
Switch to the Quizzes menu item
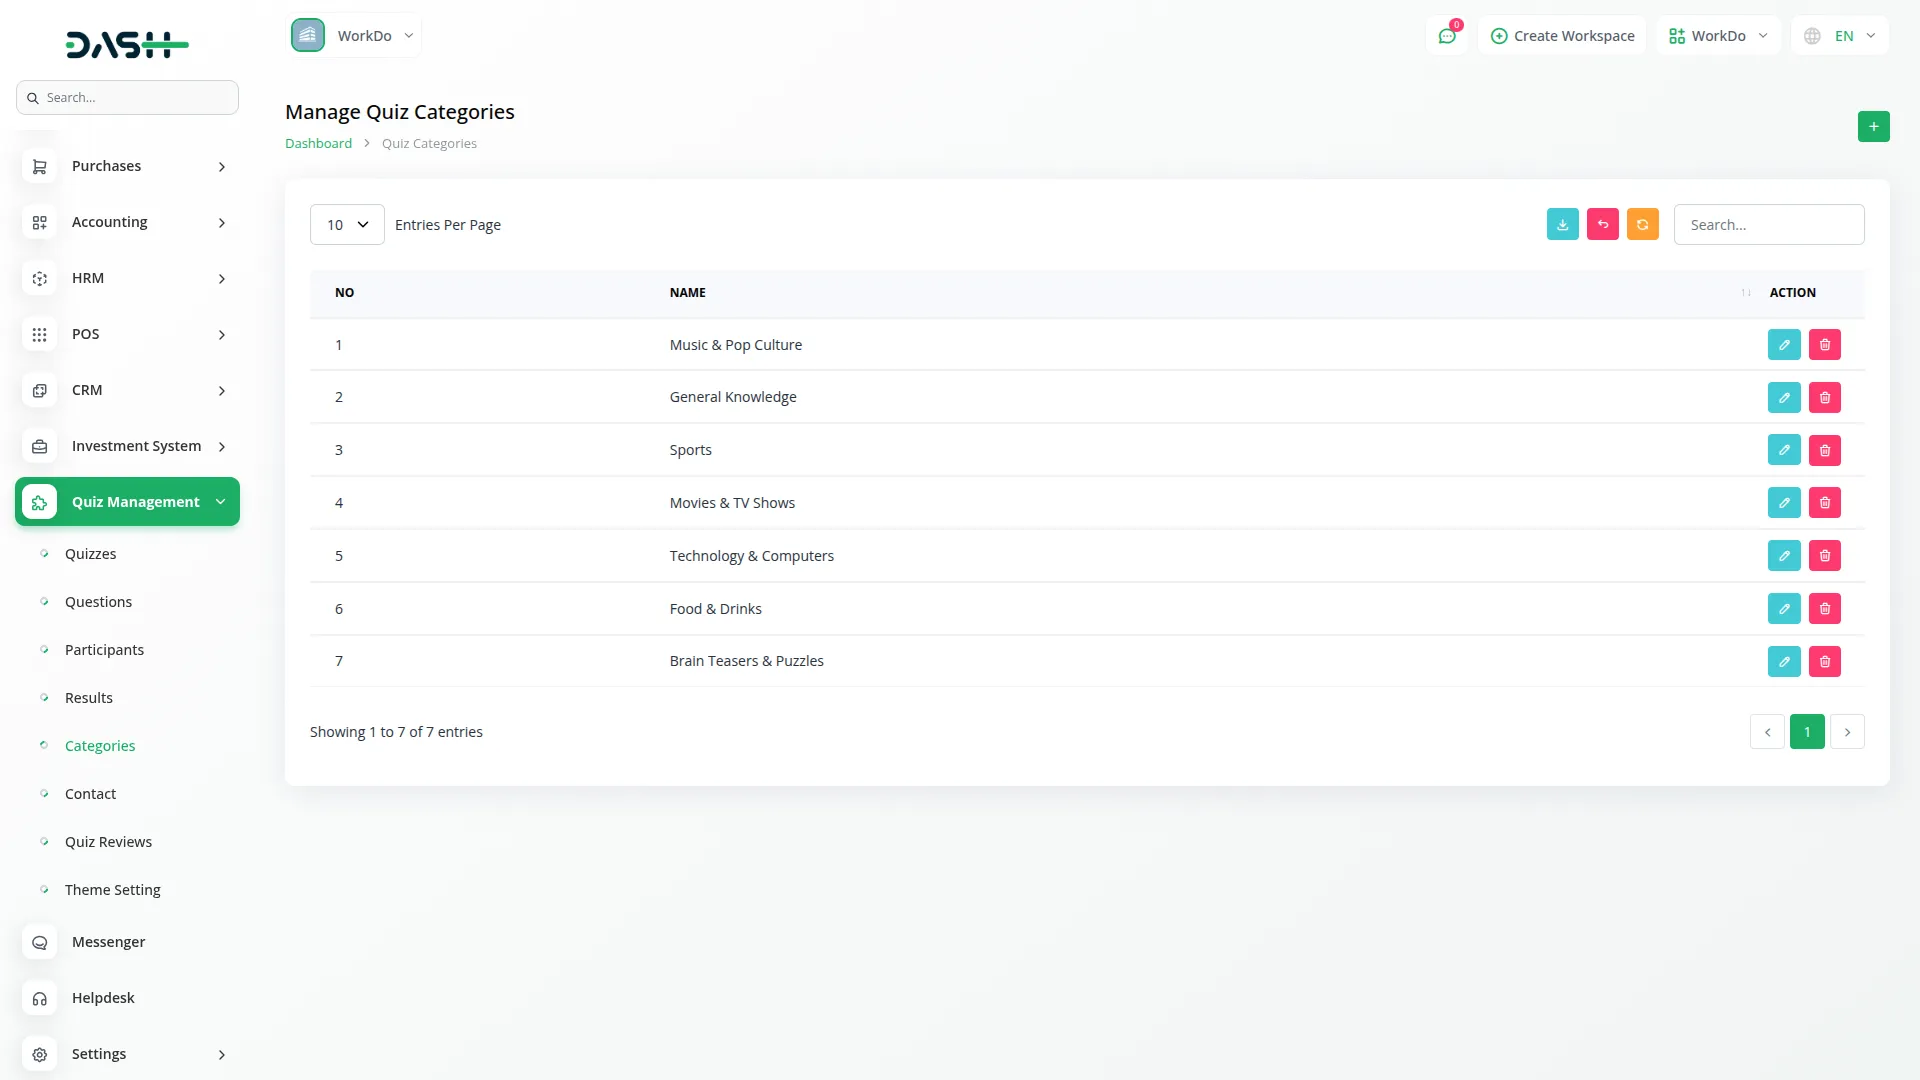[90, 553]
